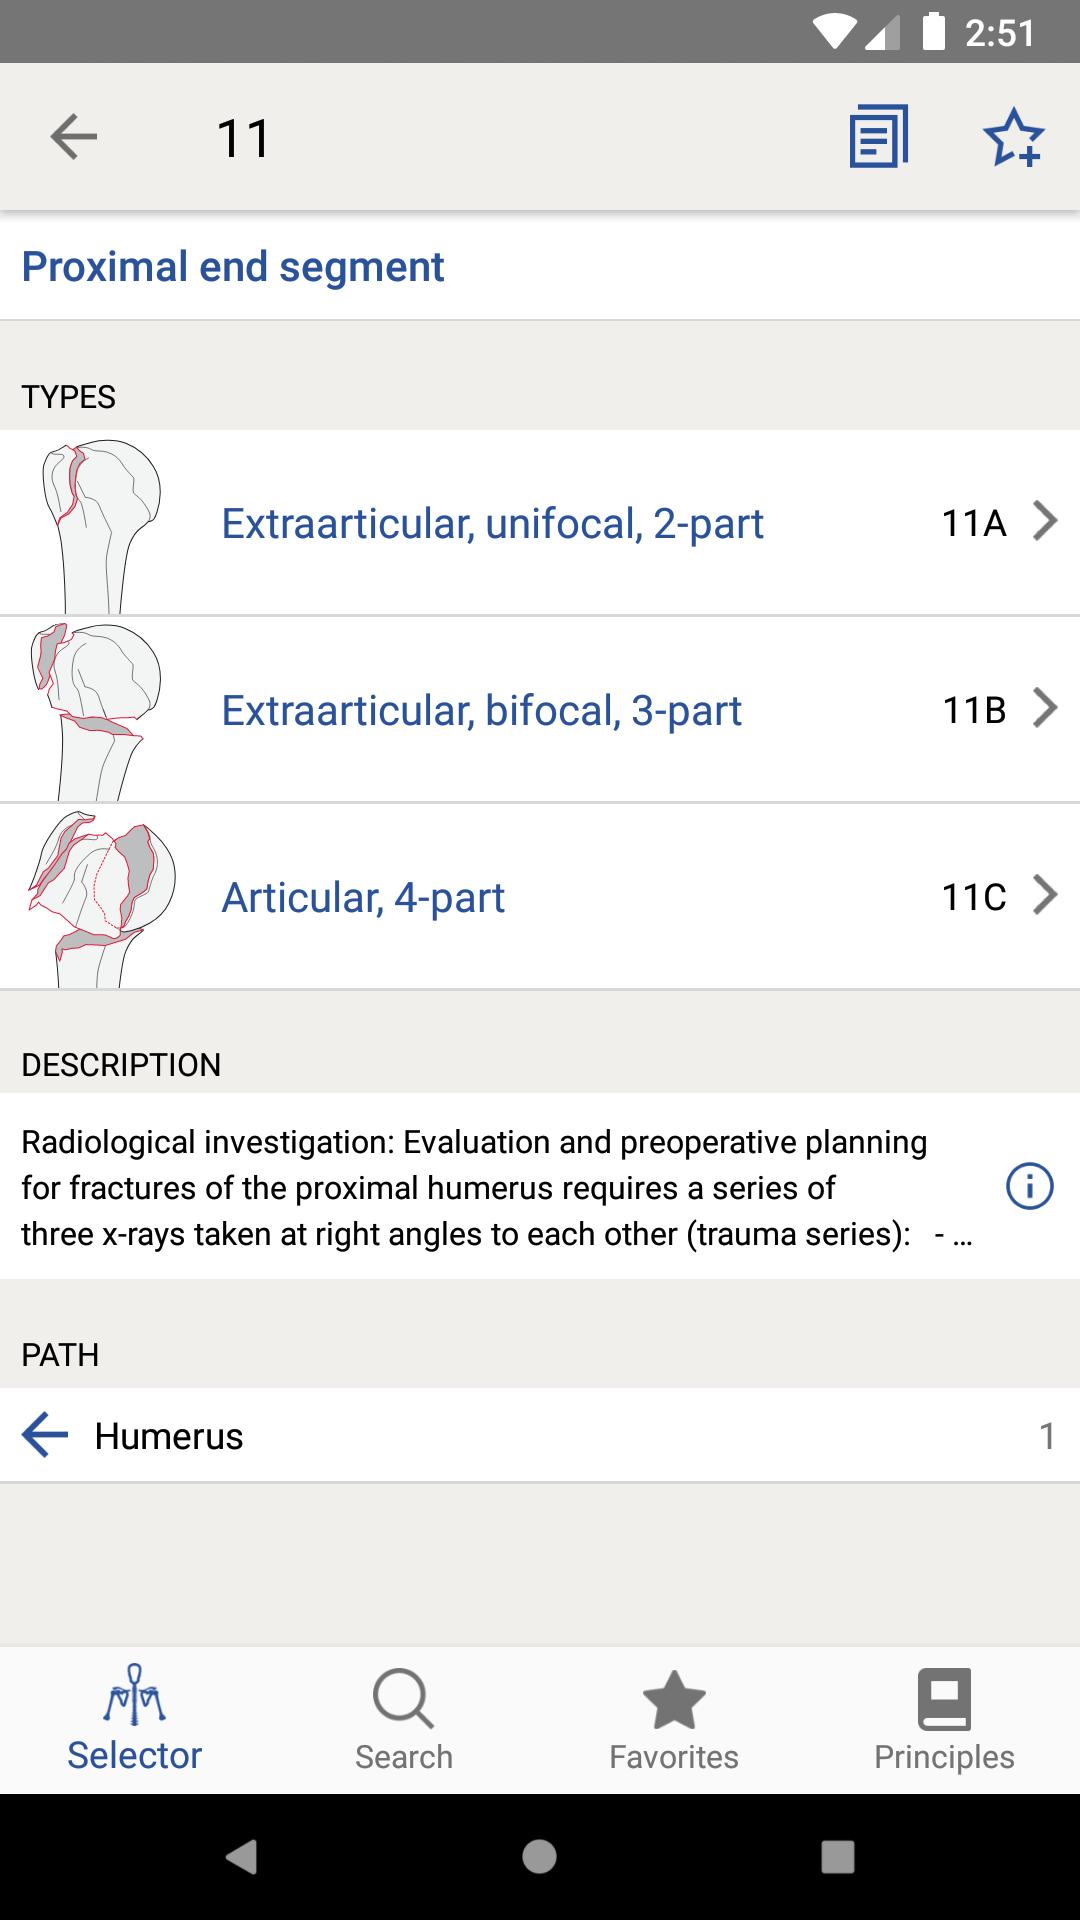Tap the blue arrow beside Humerus

[45, 1435]
